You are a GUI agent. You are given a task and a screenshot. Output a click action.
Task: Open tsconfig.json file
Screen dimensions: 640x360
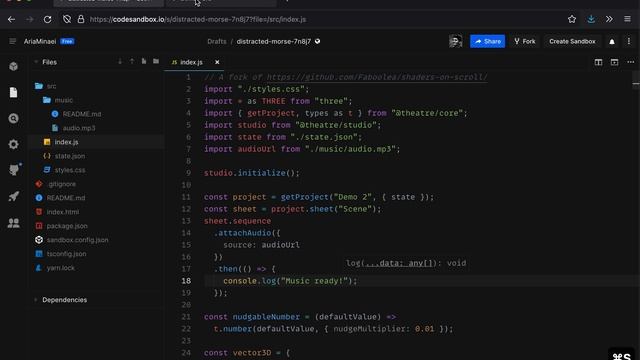click(66, 254)
